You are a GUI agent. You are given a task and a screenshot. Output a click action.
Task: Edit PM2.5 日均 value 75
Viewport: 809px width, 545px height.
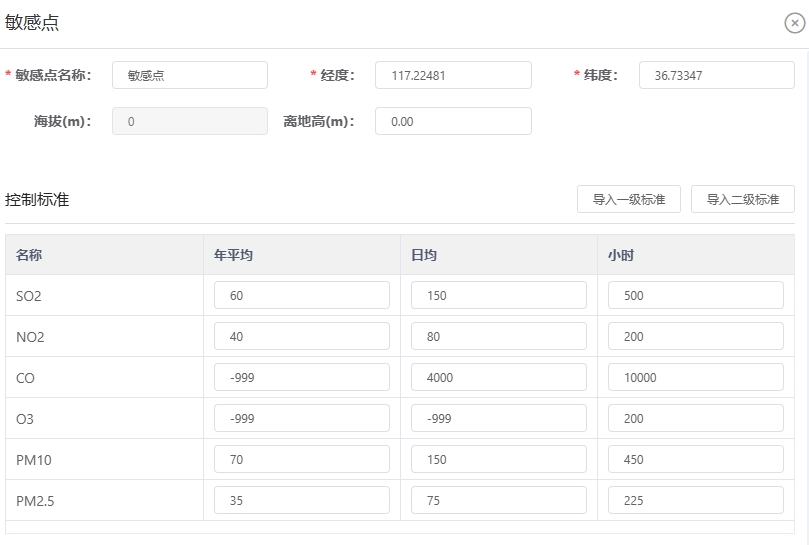tap(499, 500)
